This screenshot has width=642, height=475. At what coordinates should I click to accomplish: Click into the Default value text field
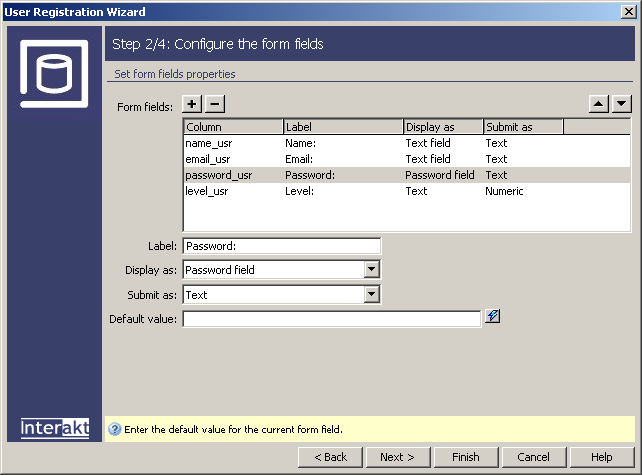tap(331, 319)
